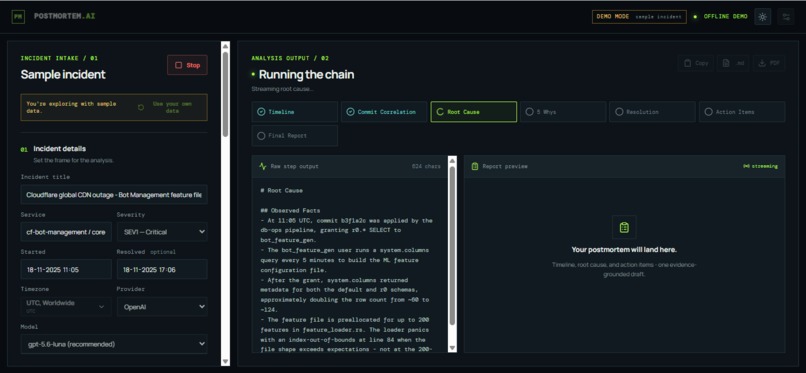Viewport: 806px width, 373px height.
Task: Click the intake panel scrollbar thumb
Action: pyautogui.click(x=225, y=94)
